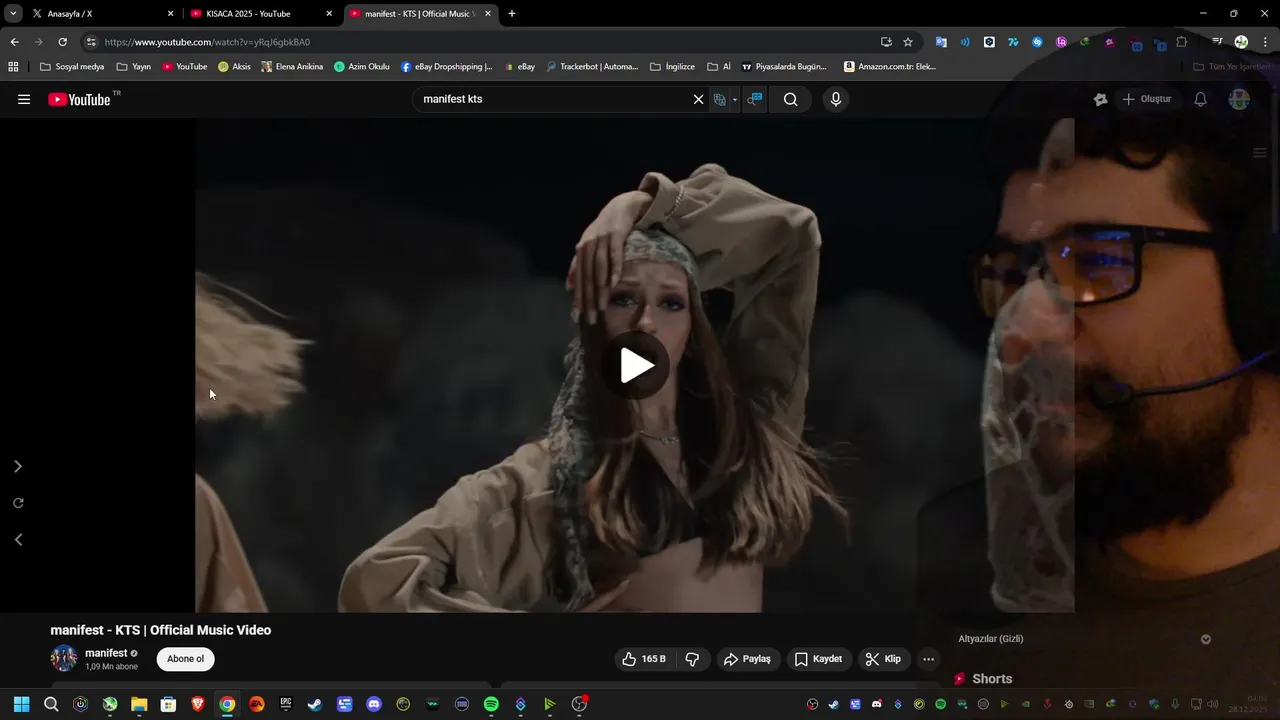Viewport: 1280px width, 720px height.
Task: Subscribe with Abone ol button
Action: 185,659
